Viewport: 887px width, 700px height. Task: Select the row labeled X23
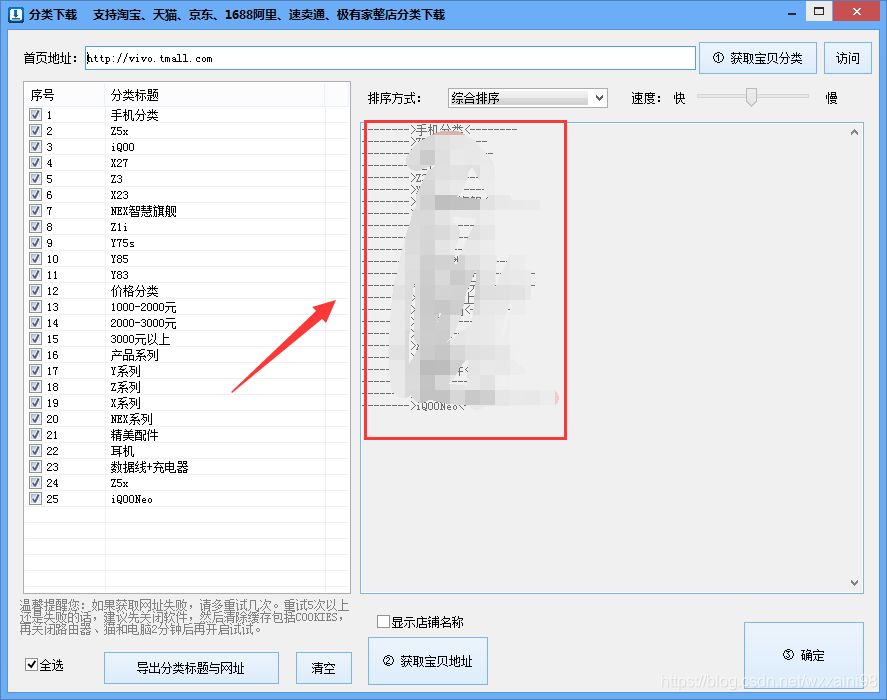tap(187, 195)
